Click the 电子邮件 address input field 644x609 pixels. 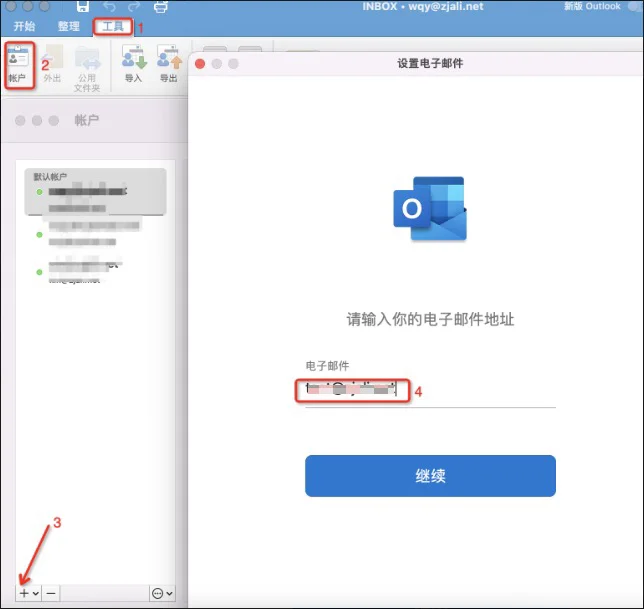tap(430, 390)
